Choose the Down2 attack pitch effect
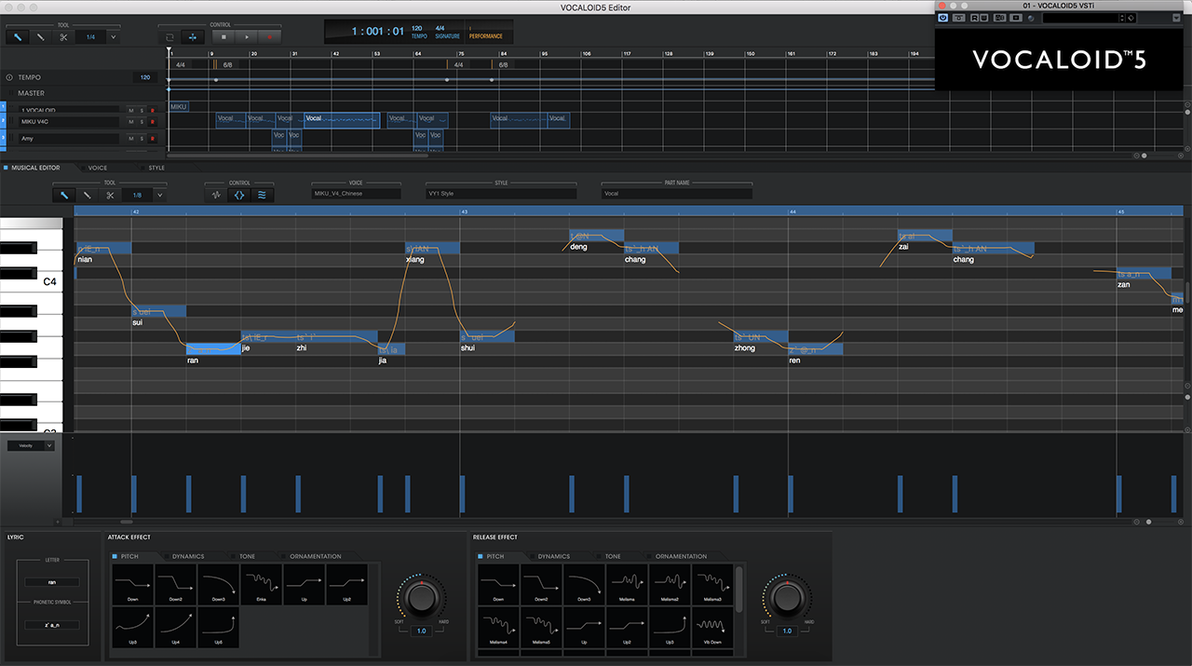1192x666 pixels. [x=176, y=585]
